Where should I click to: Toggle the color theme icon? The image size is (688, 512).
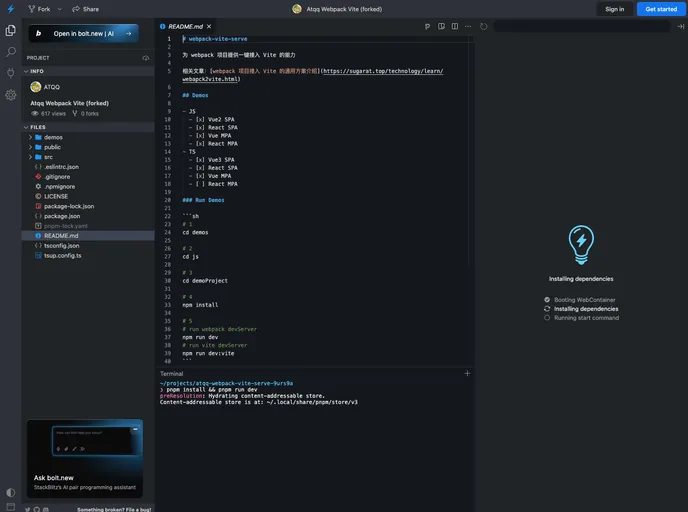click(x=11, y=492)
